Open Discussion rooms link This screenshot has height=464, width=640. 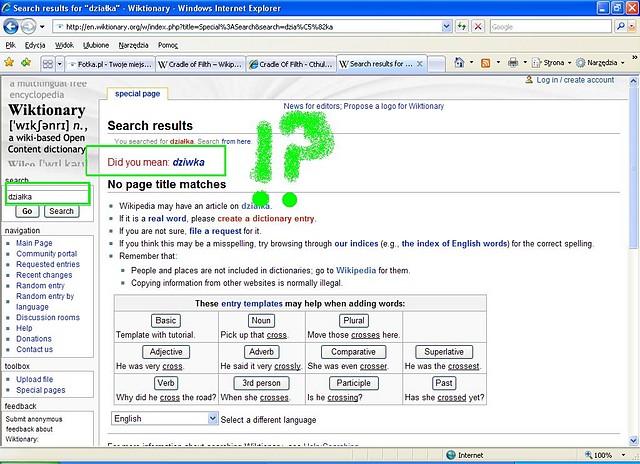48,317
